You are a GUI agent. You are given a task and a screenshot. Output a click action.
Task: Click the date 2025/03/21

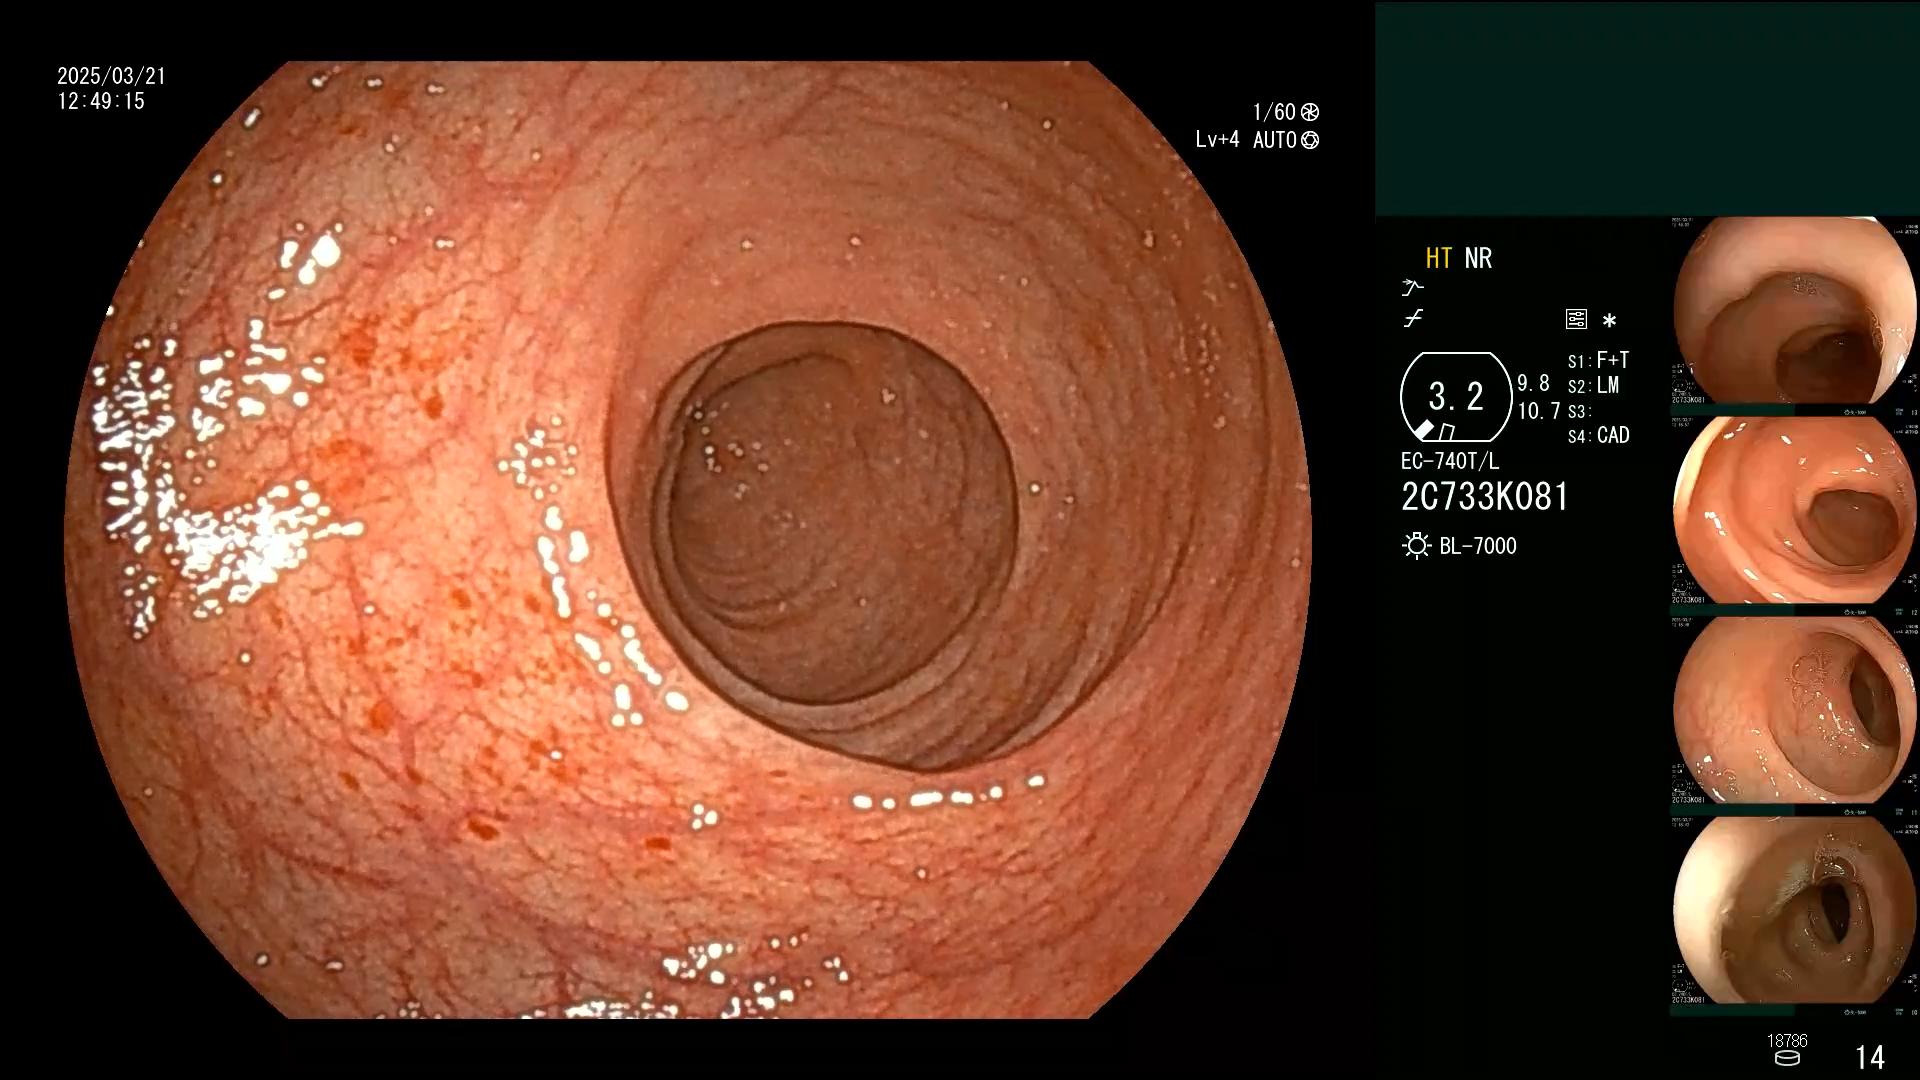pyautogui.click(x=111, y=76)
